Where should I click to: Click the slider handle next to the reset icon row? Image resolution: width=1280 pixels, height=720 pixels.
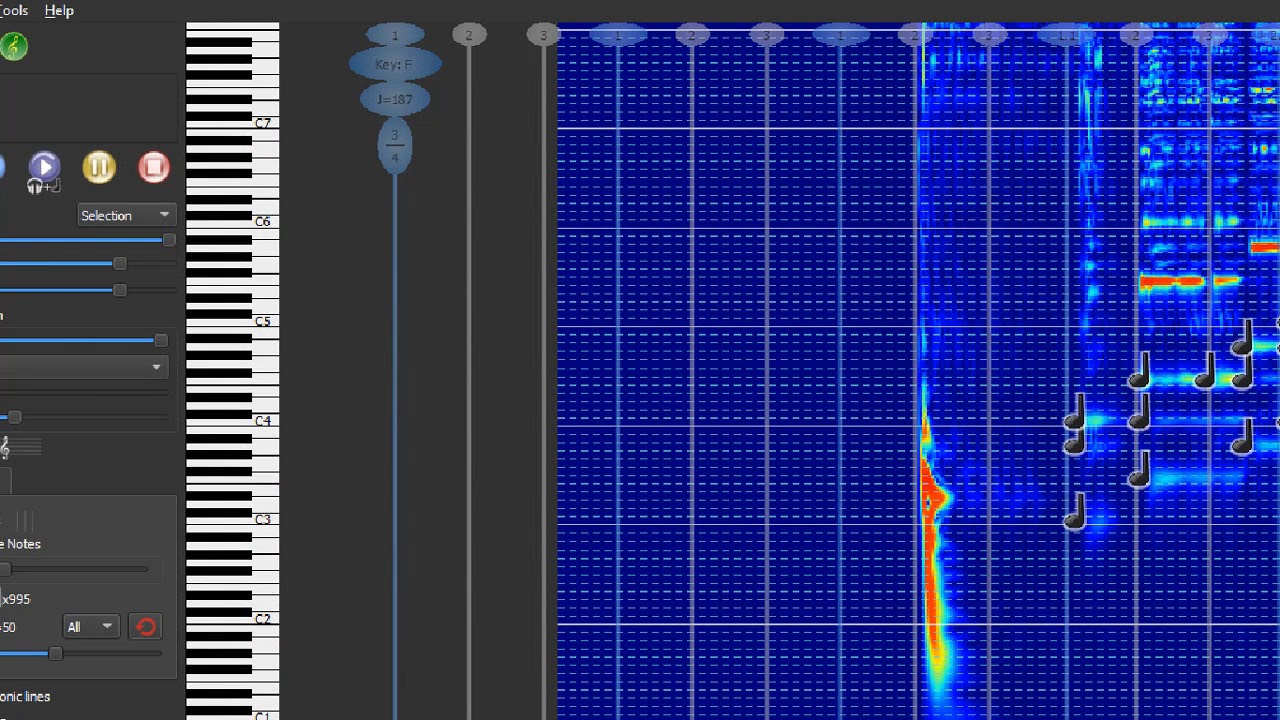point(56,653)
